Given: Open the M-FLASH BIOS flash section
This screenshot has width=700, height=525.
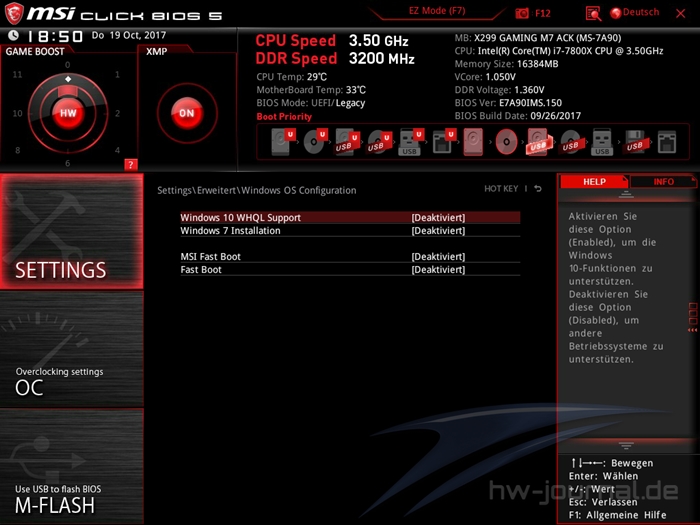Looking at the screenshot, I should point(71,466).
